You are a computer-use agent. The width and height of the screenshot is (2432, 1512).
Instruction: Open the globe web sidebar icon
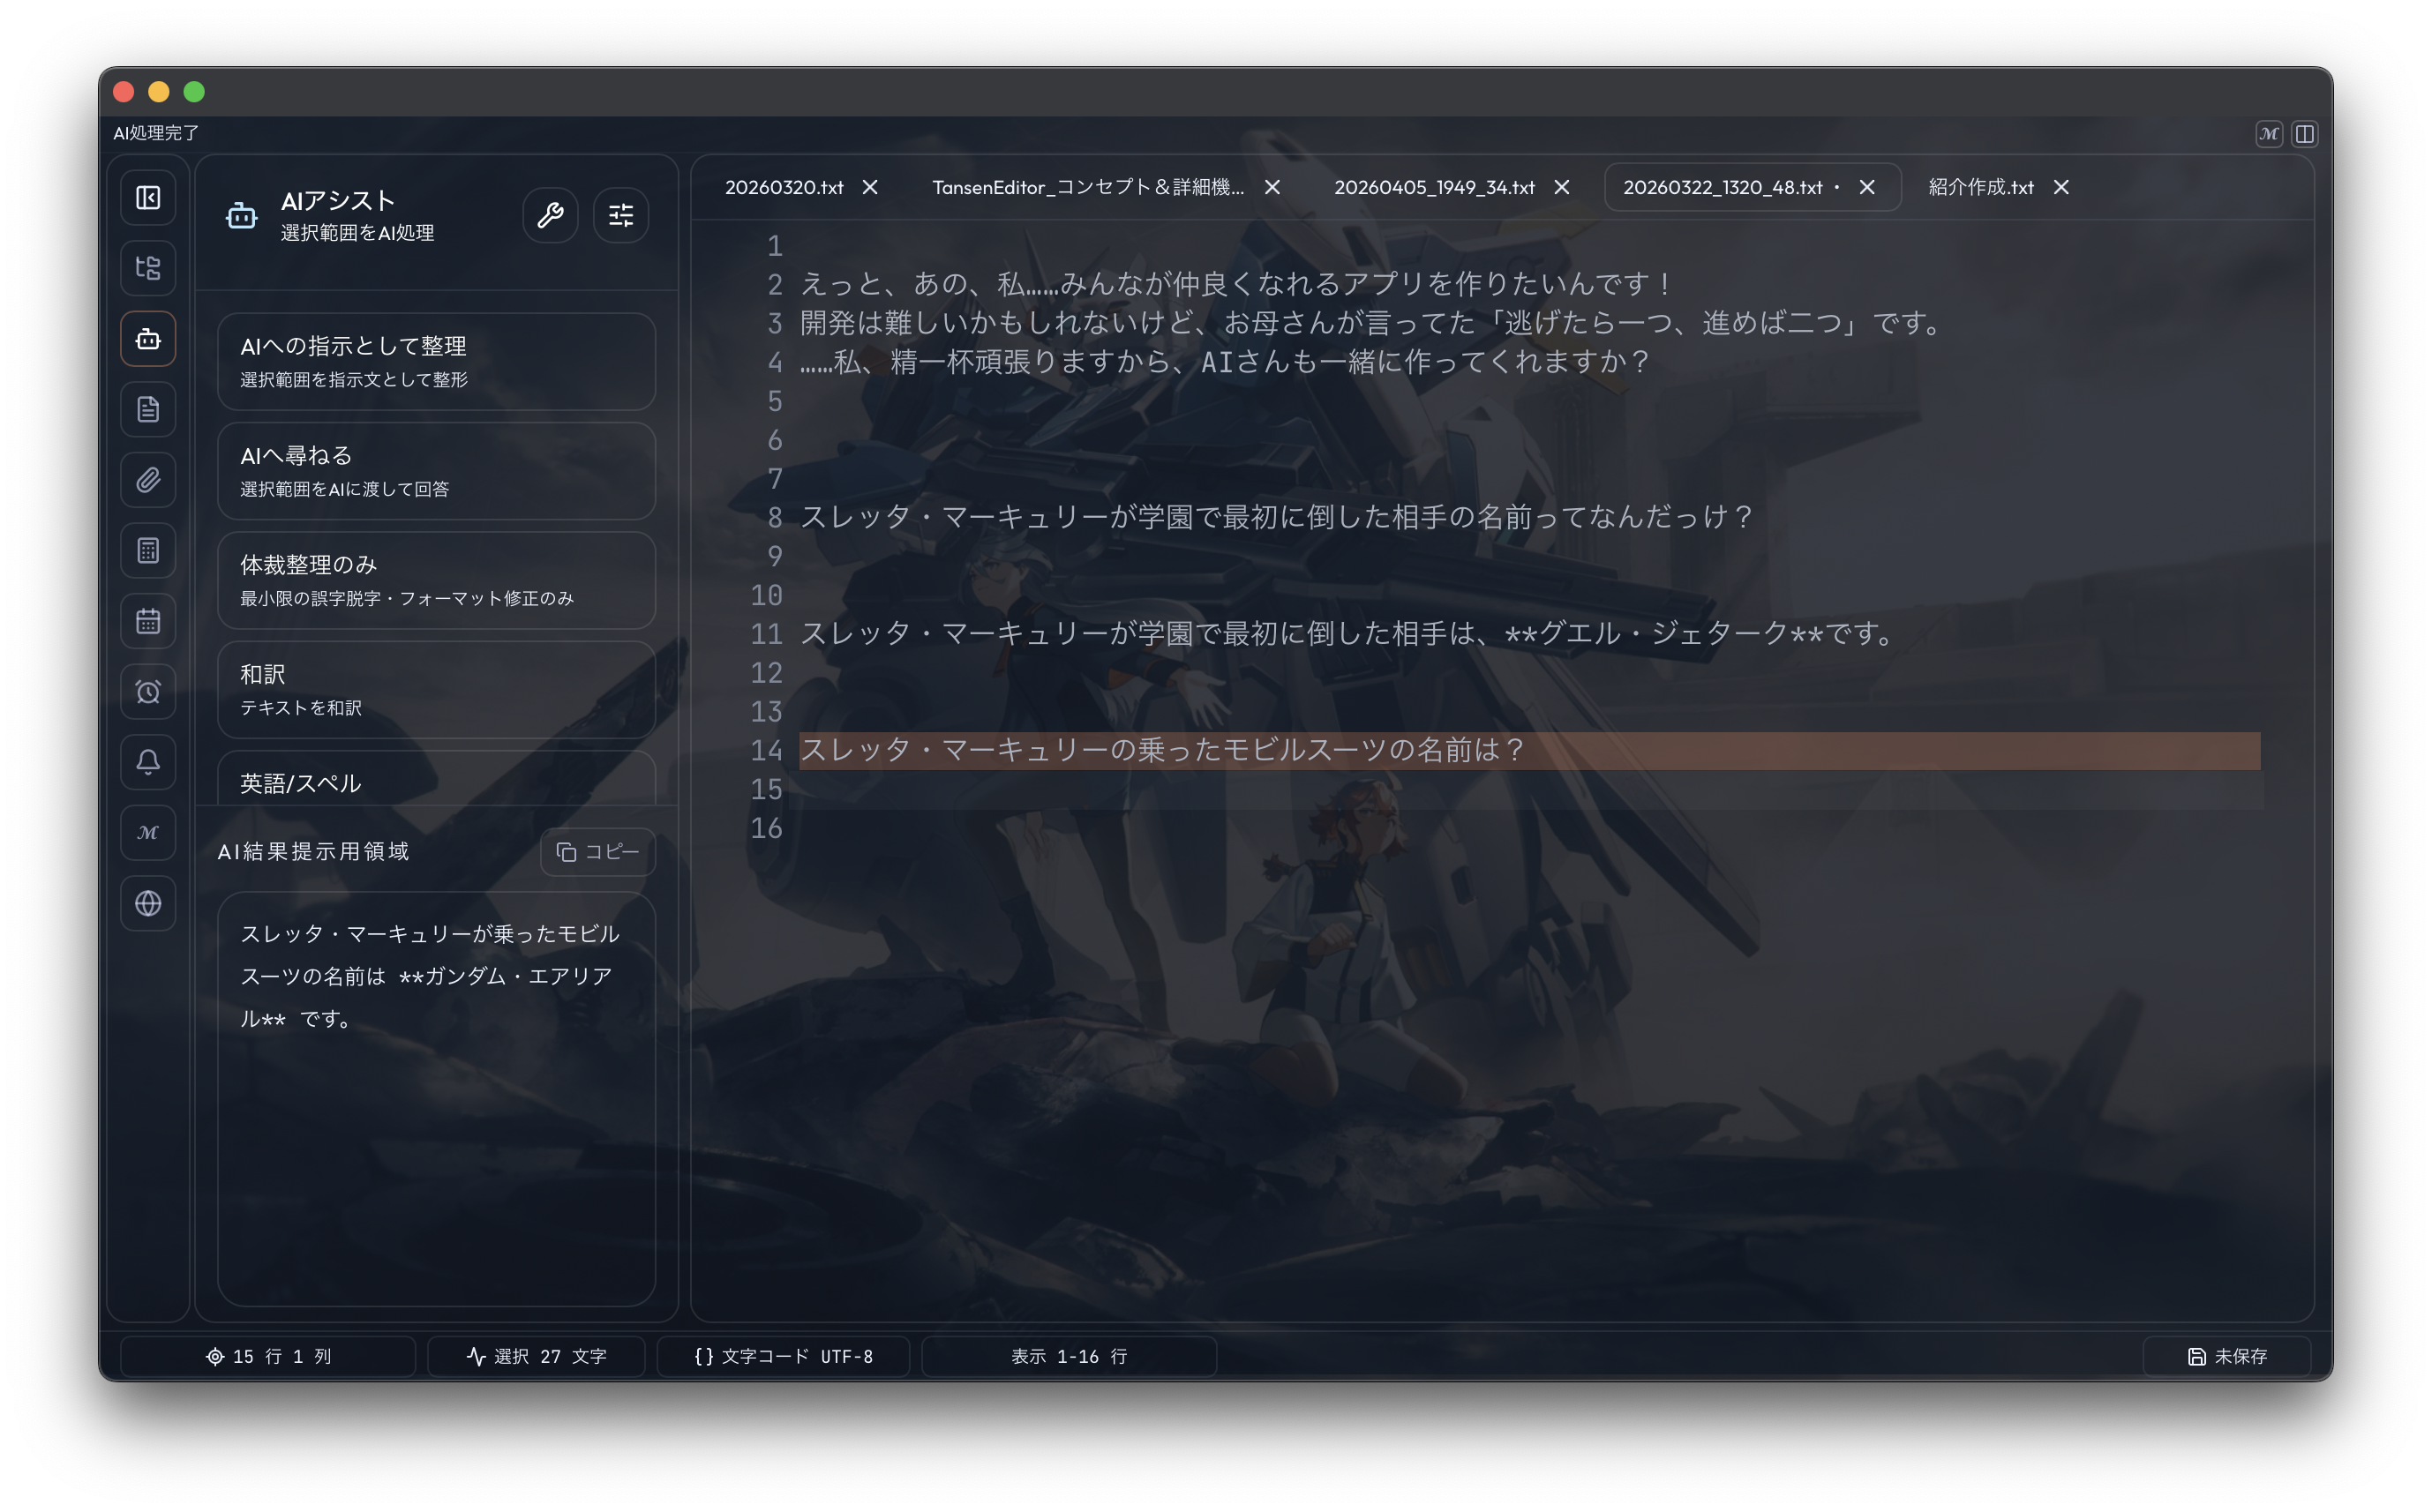tap(148, 904)
